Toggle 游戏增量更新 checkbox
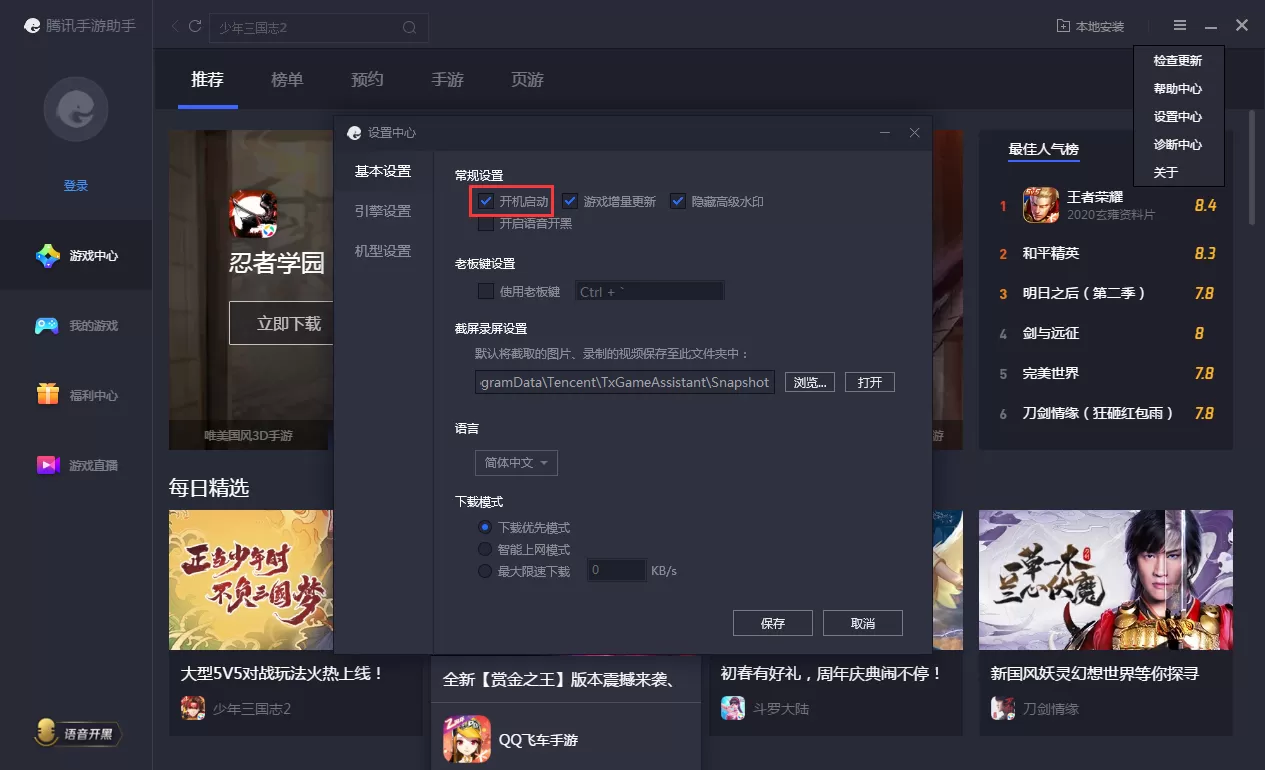This screenshot has height=770, width=1265. point(570,201)
